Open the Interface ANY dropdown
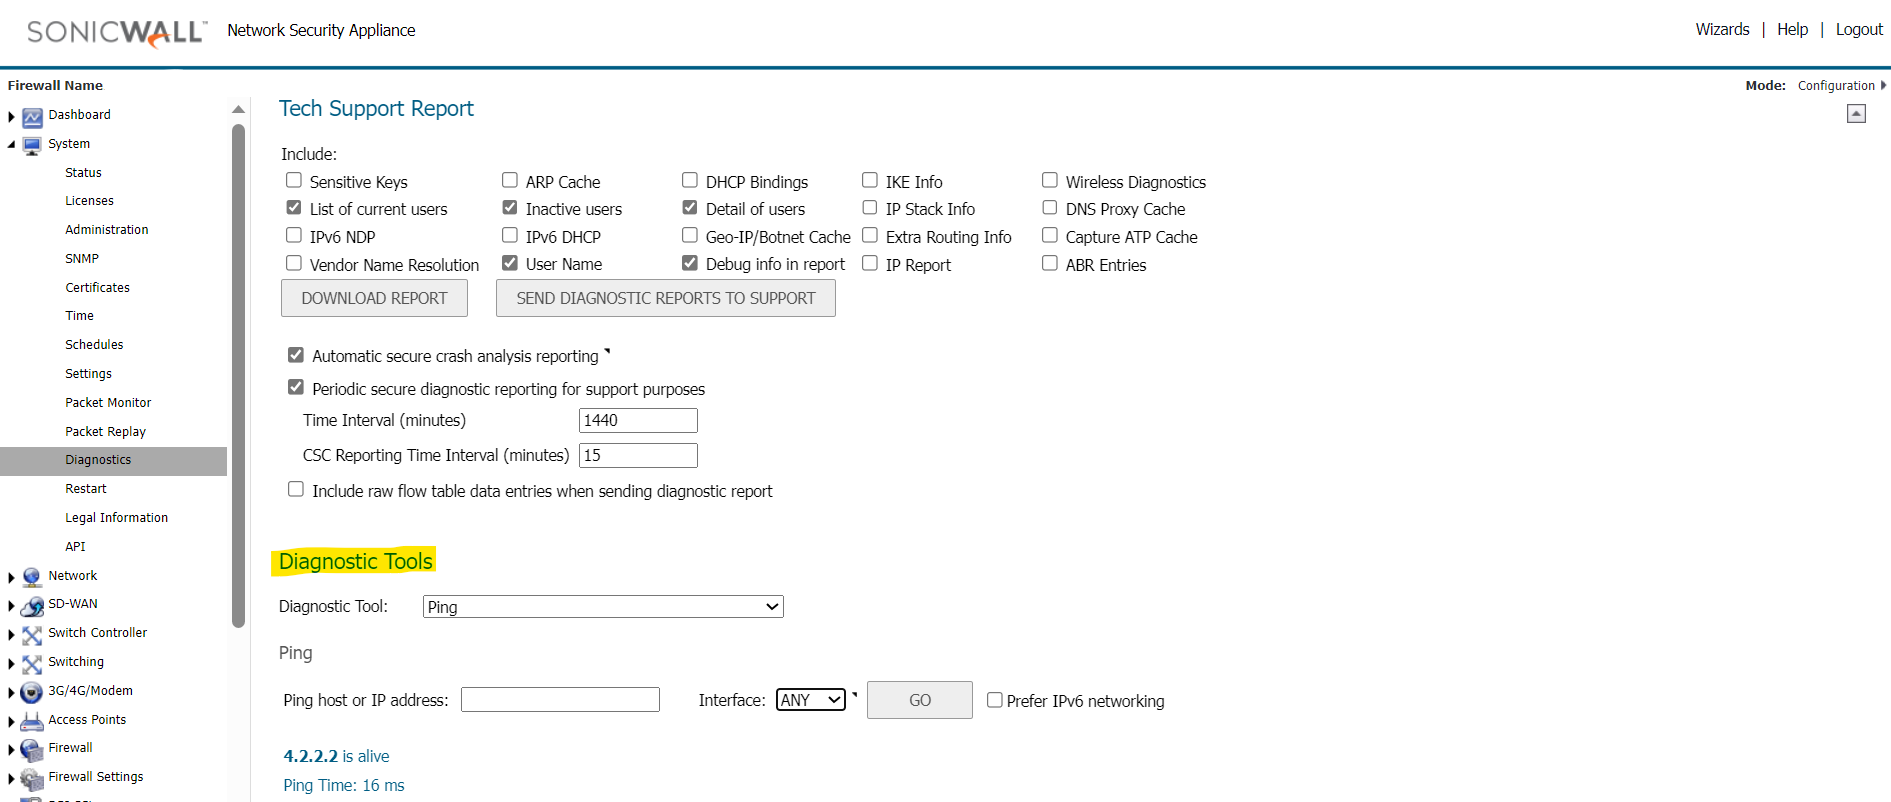The image size is (1891, 802). click(x=811, y=700)
